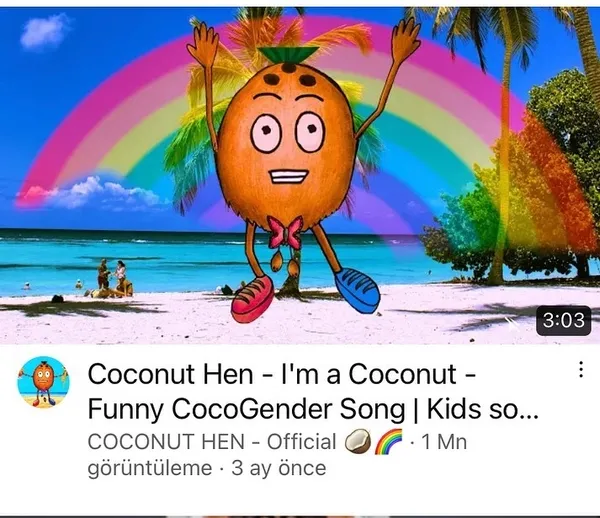
Task: Click the rainbow emoji beside channel name
Action: tap(388, 441)
